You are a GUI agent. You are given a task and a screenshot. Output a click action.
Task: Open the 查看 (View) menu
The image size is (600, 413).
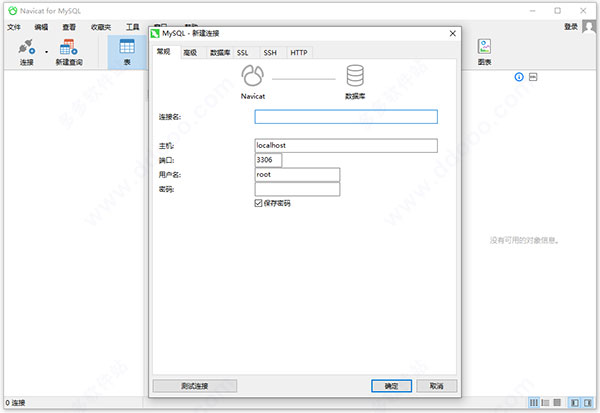point(69,27)
